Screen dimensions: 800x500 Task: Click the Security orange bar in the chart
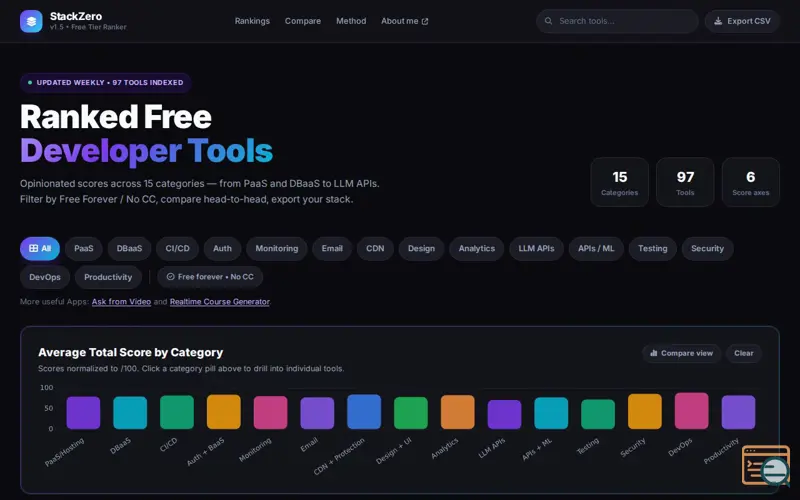tap(645, 411)
